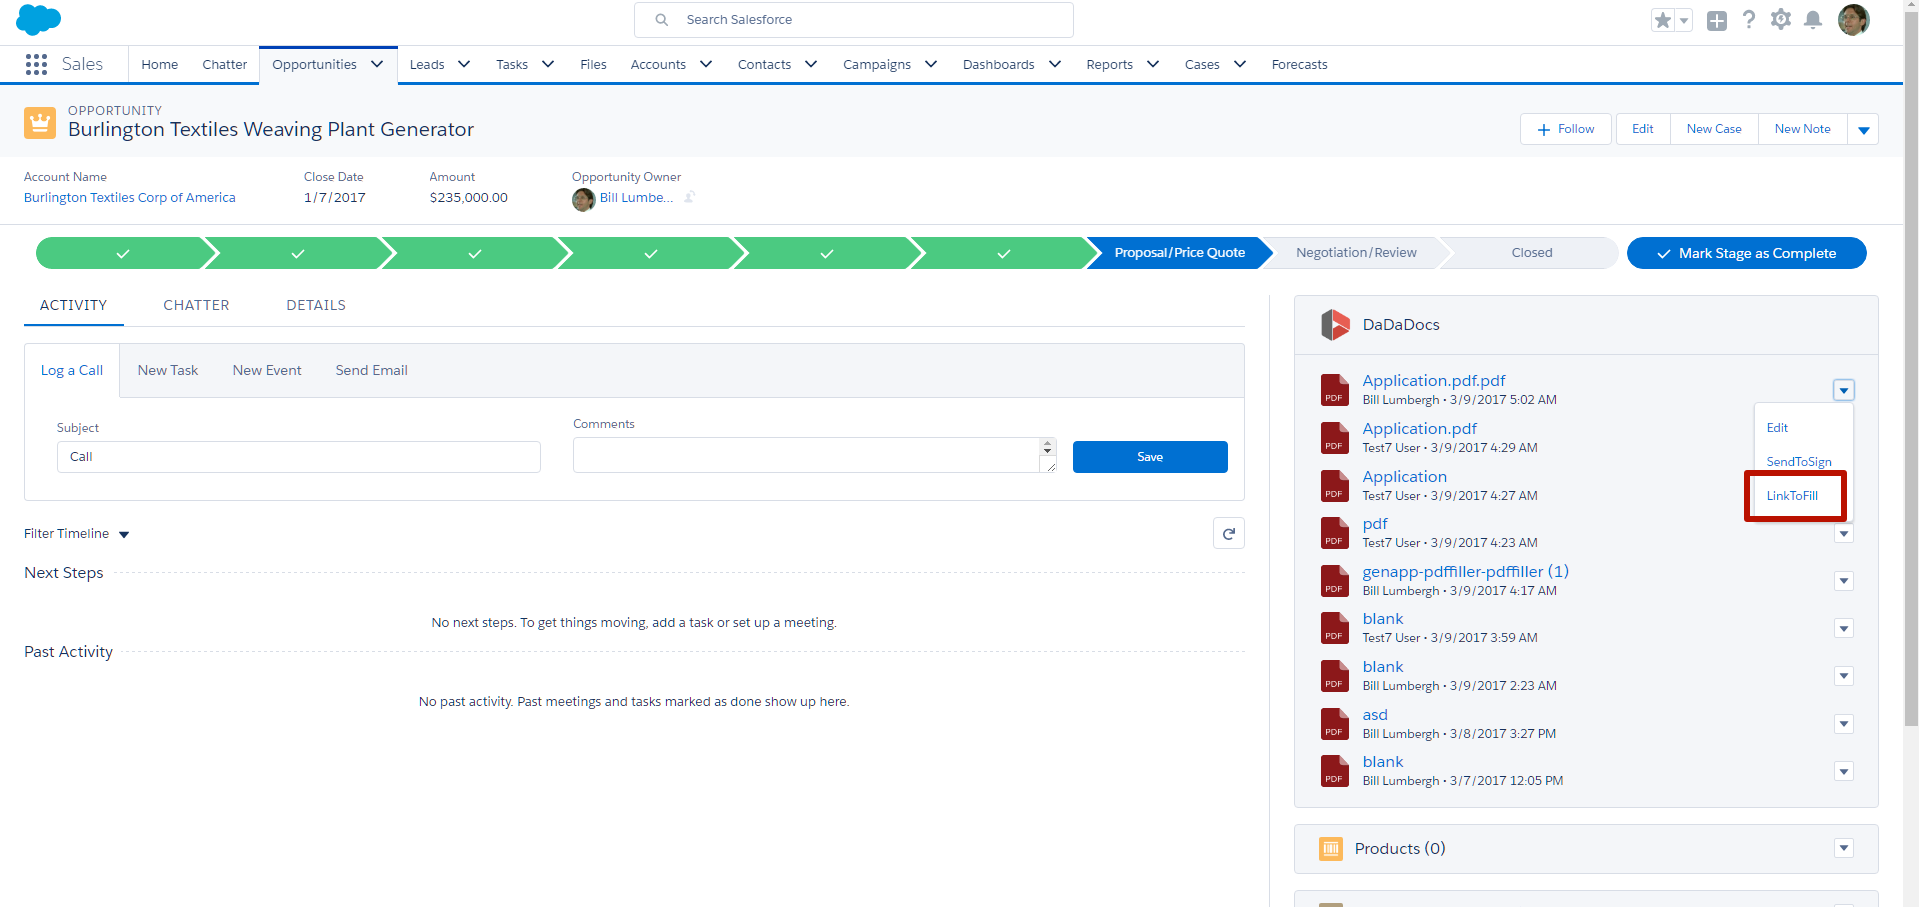Screen dimensions: 1919x907
Task: Open Burlington Textiles Corp of America account link
Action: (130, 198)
